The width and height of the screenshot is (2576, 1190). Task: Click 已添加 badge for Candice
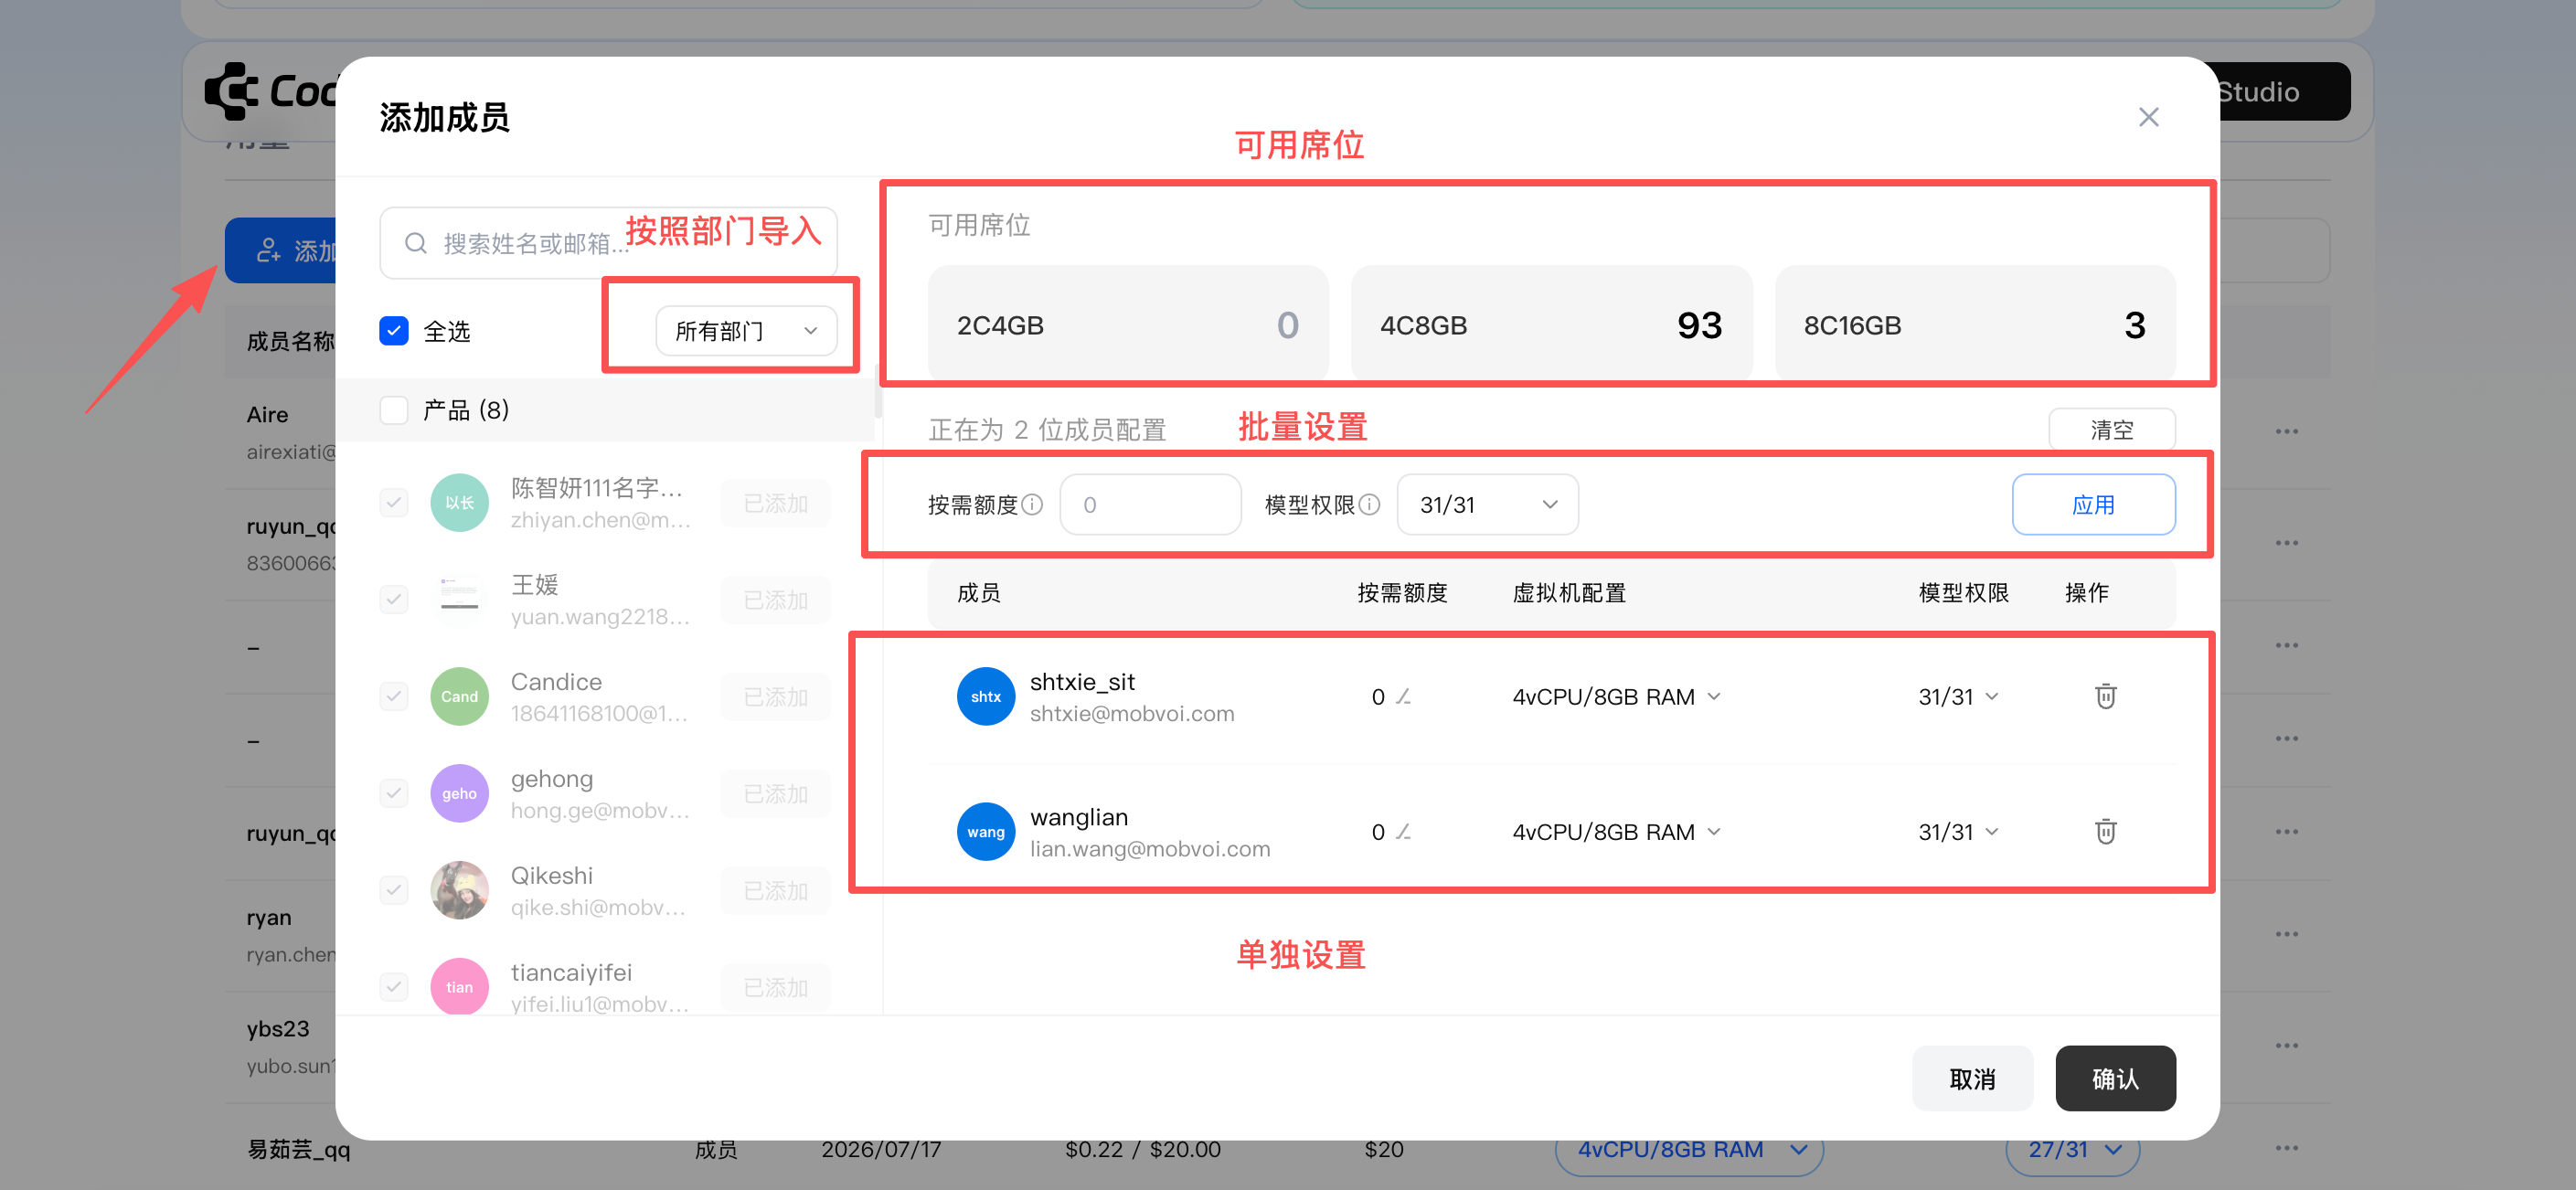pyautogui.click(x=775, y=696)
